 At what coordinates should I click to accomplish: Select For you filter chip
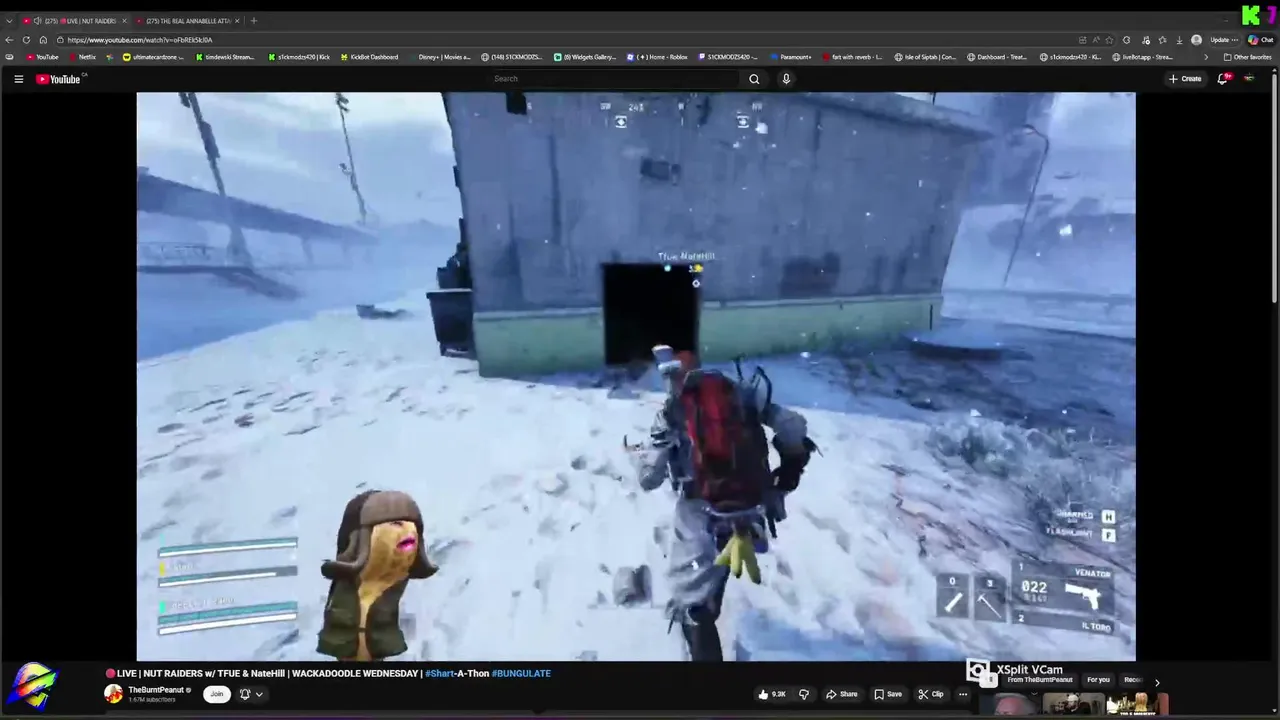click(x=1098, y=680)
